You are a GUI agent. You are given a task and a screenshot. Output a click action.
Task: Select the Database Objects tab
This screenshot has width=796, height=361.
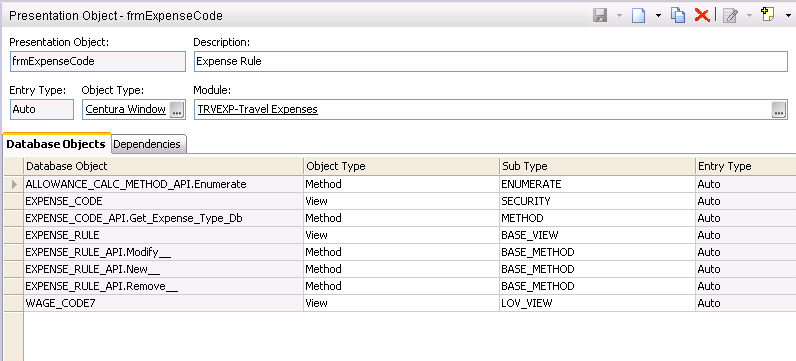click(x=56, y=144)
